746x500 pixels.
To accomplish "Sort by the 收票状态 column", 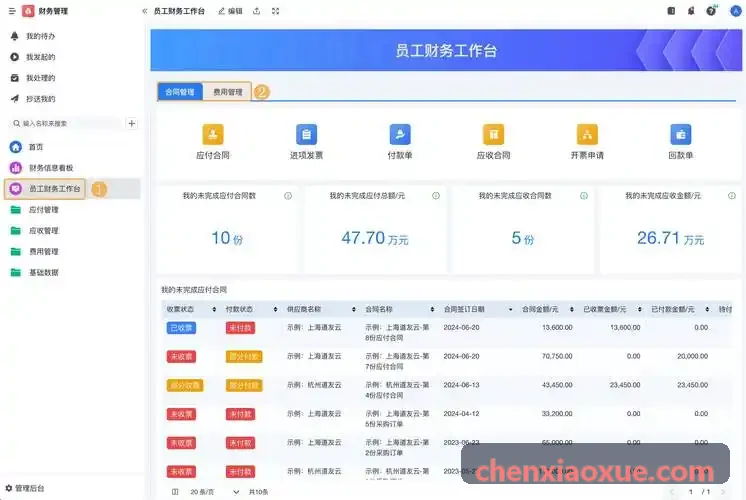I will click(214, 309).
